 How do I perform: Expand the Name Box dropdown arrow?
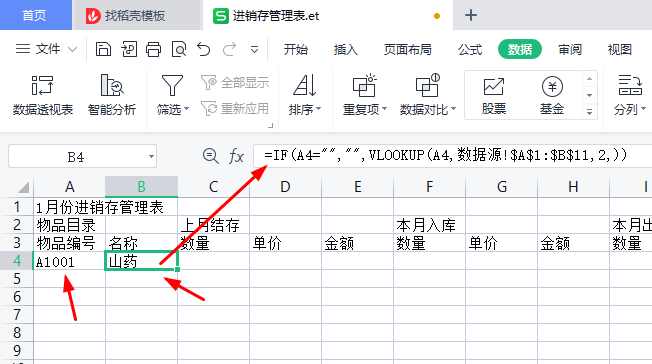151,157
